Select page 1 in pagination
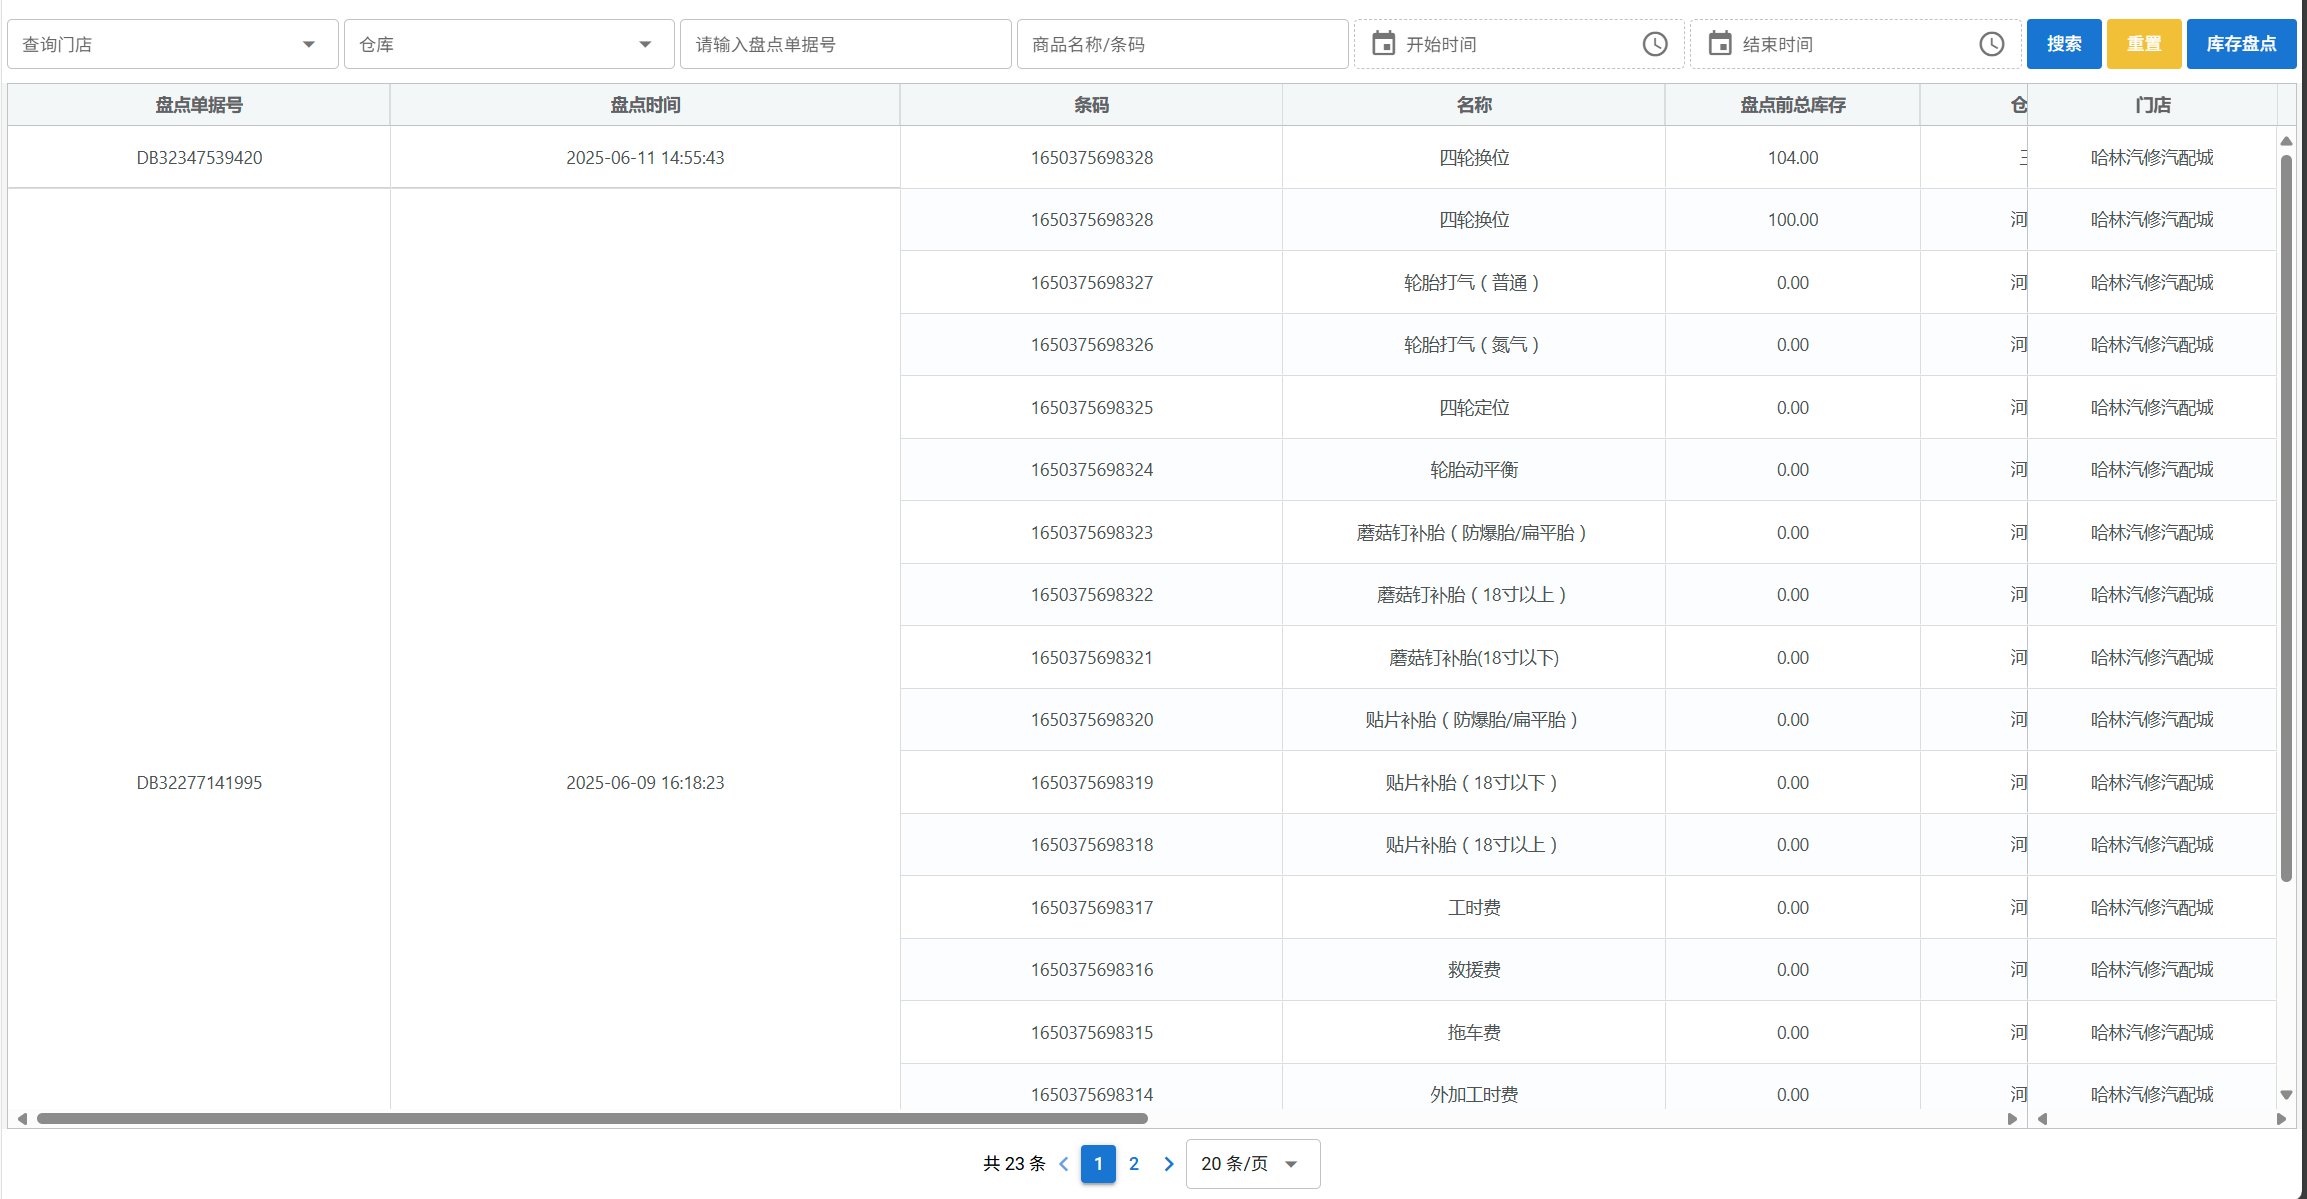Image resolution: width=2307 pixels, height=1199 pixels. tap(1098, 1164)
